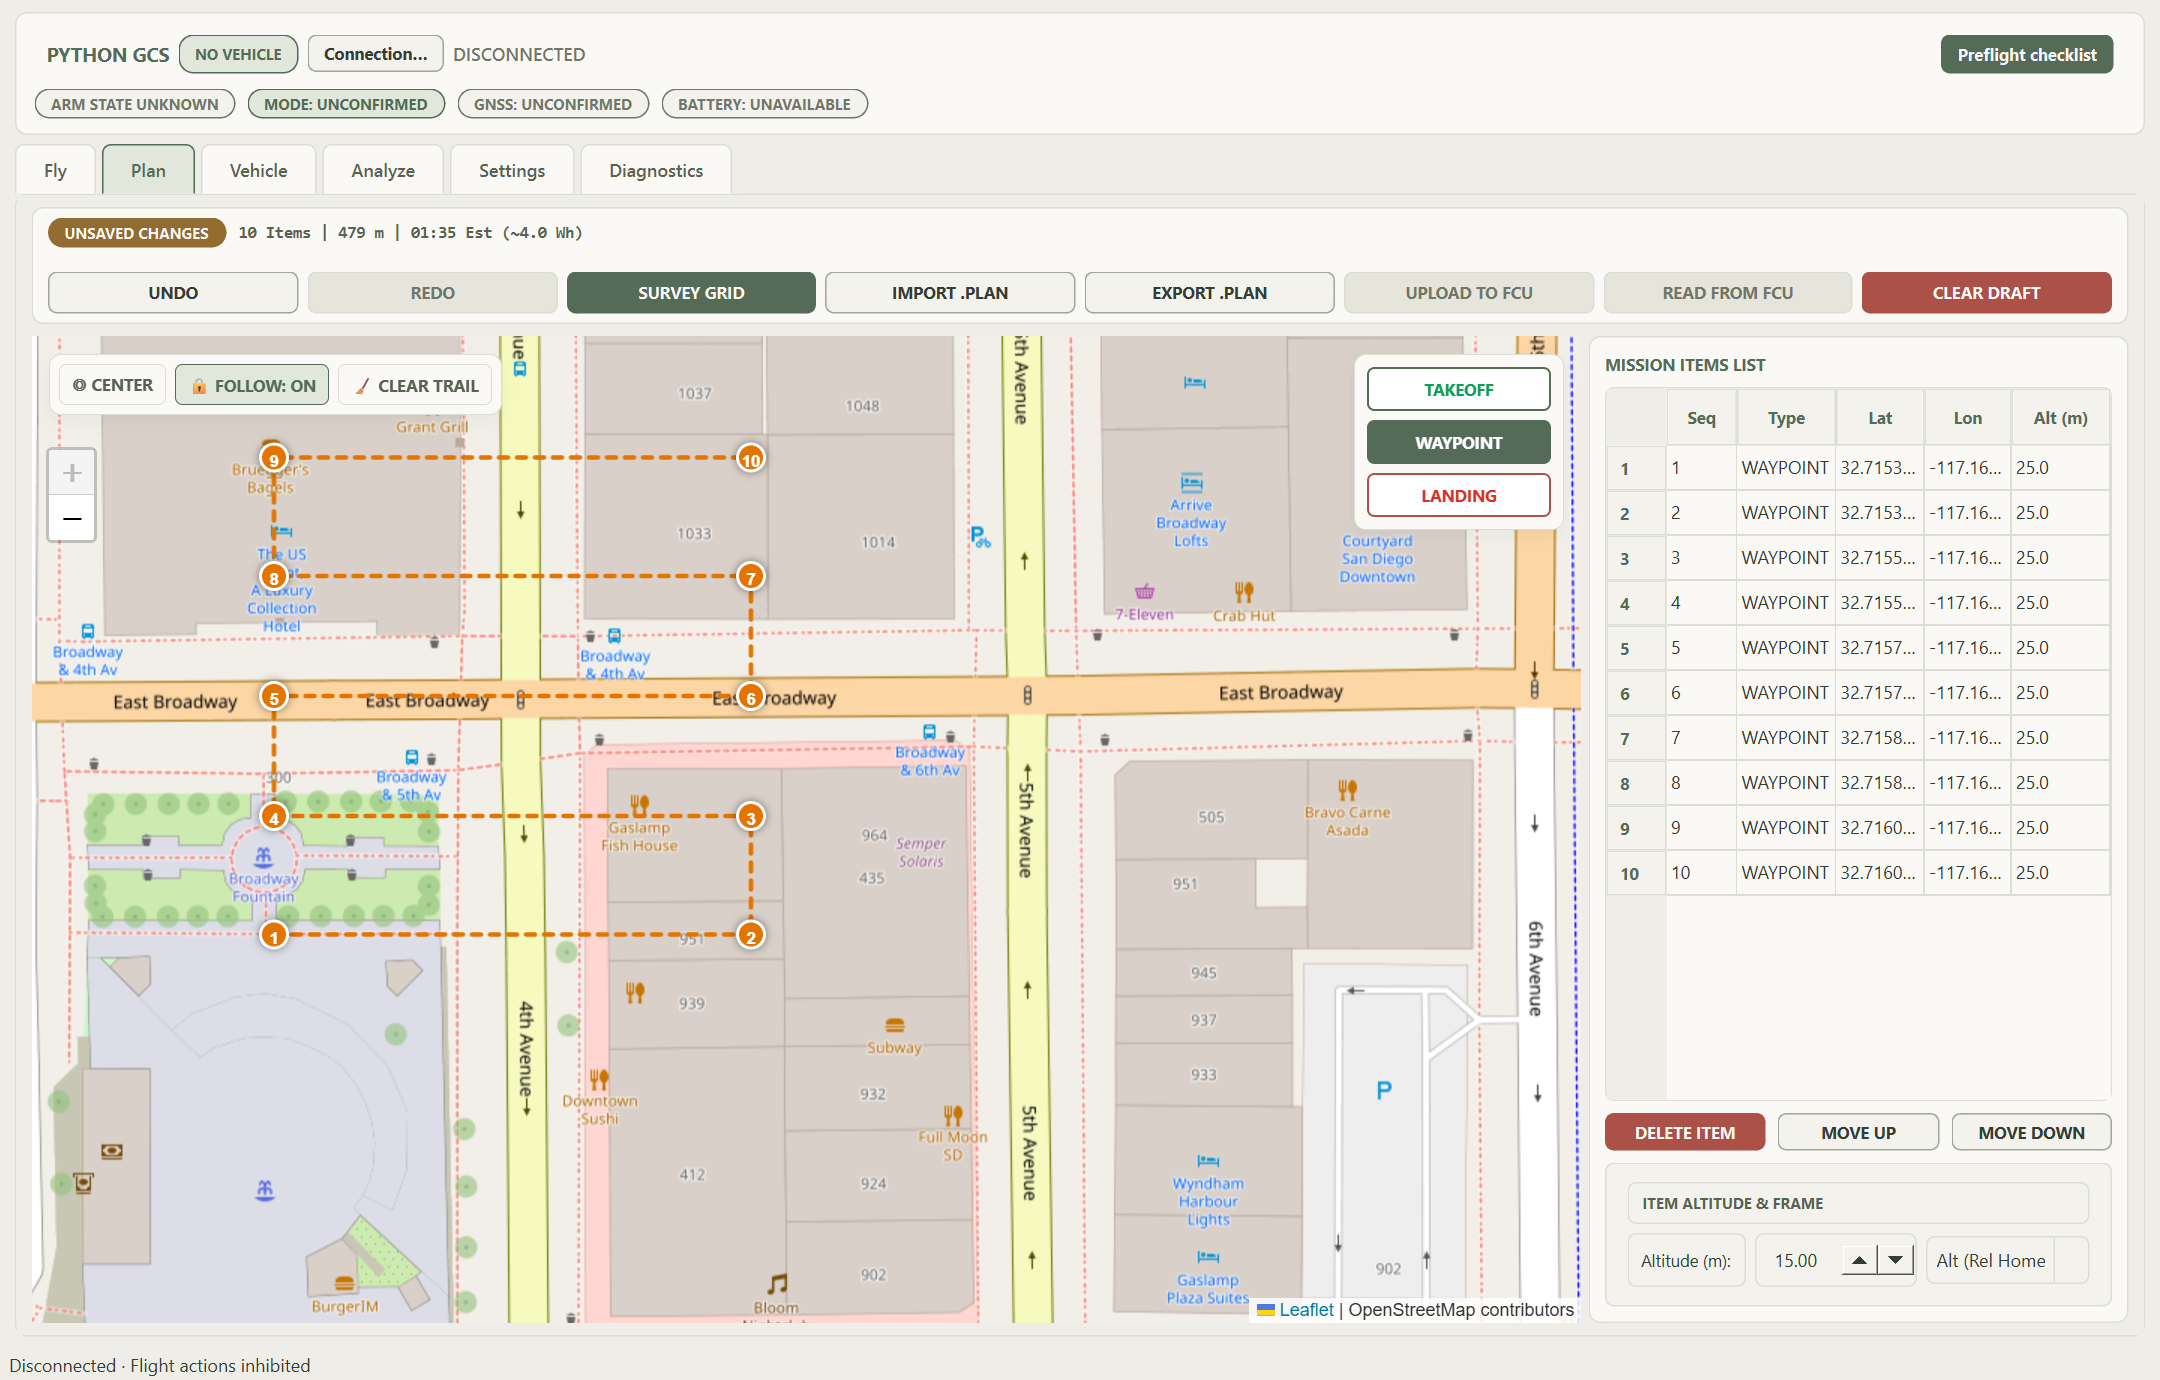The height and width of the screenshot is (1380, 2160).
Task: Zoom in the map with plus button
Action: pos(72,472)
